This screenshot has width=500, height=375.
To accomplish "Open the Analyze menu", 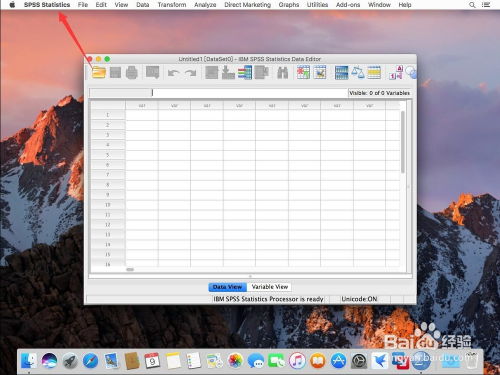I will tap(205, 5).
